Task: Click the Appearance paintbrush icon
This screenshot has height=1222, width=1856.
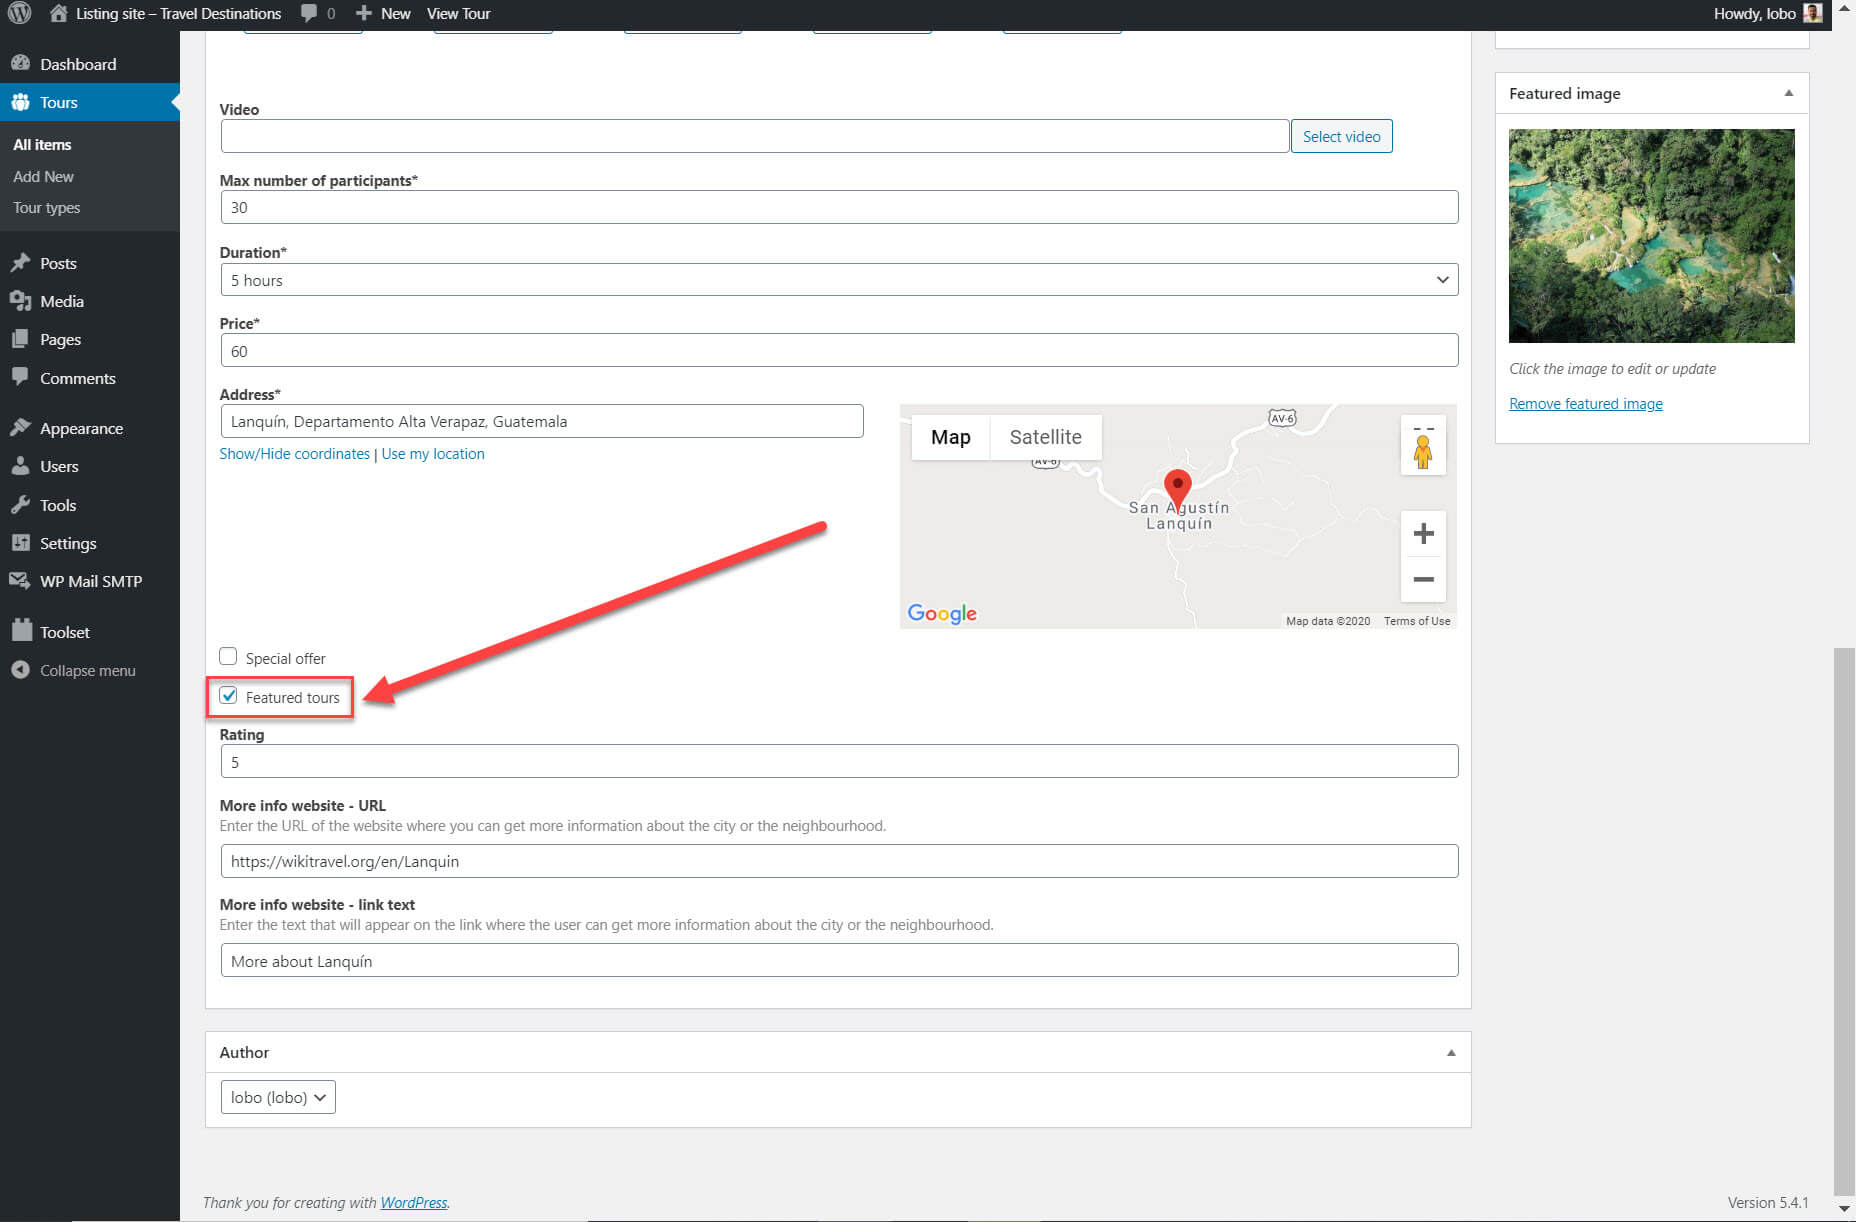Action: (20, 427)
